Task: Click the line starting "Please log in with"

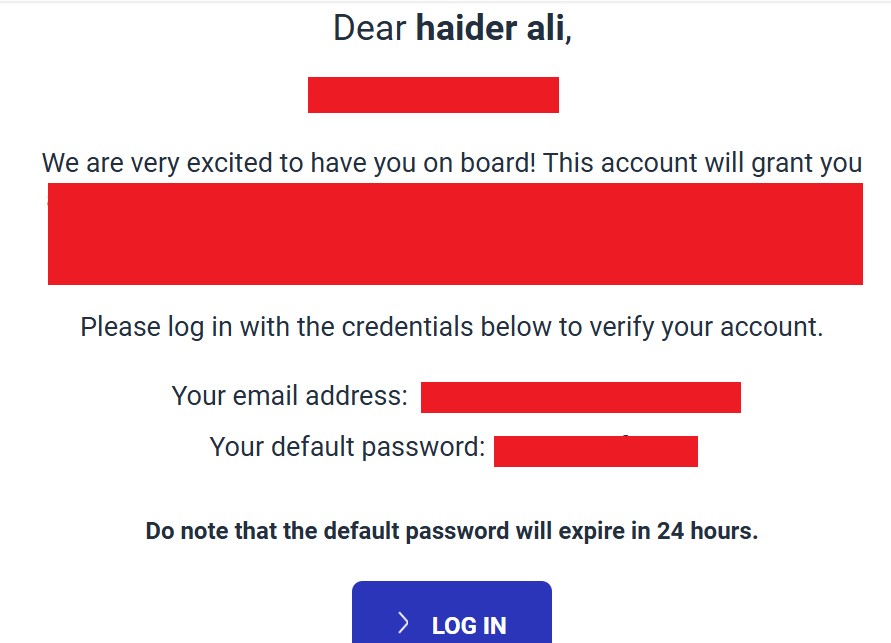Action: click(451, 327)
